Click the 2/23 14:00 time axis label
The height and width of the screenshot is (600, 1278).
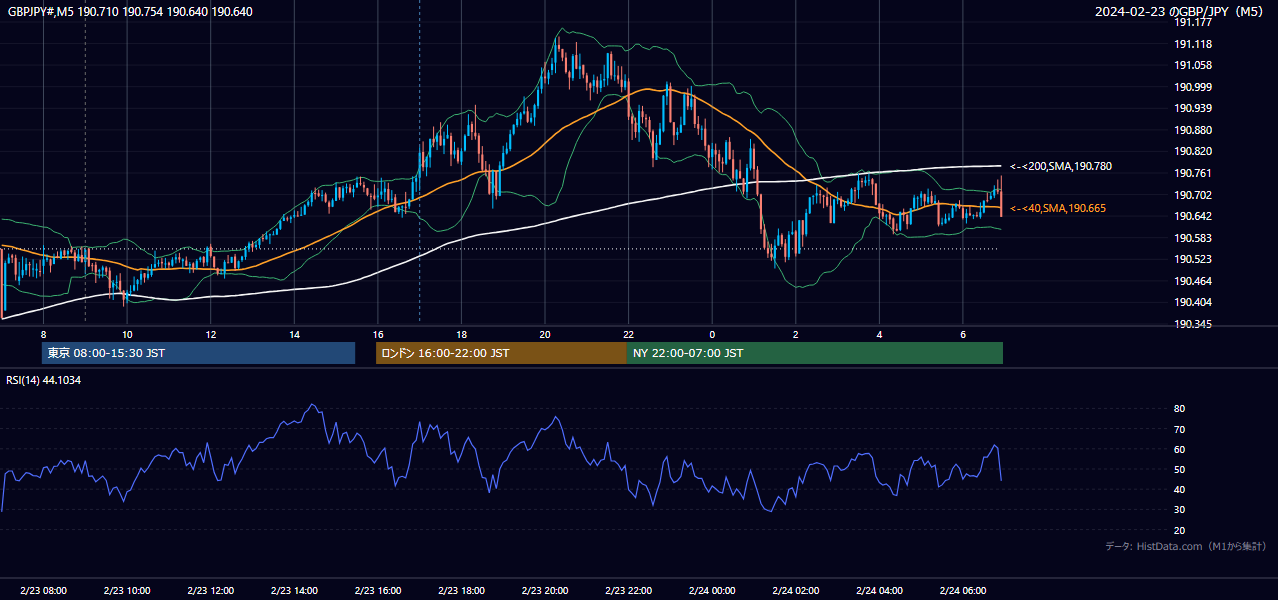pyautogui.click(x=294, y=591)
